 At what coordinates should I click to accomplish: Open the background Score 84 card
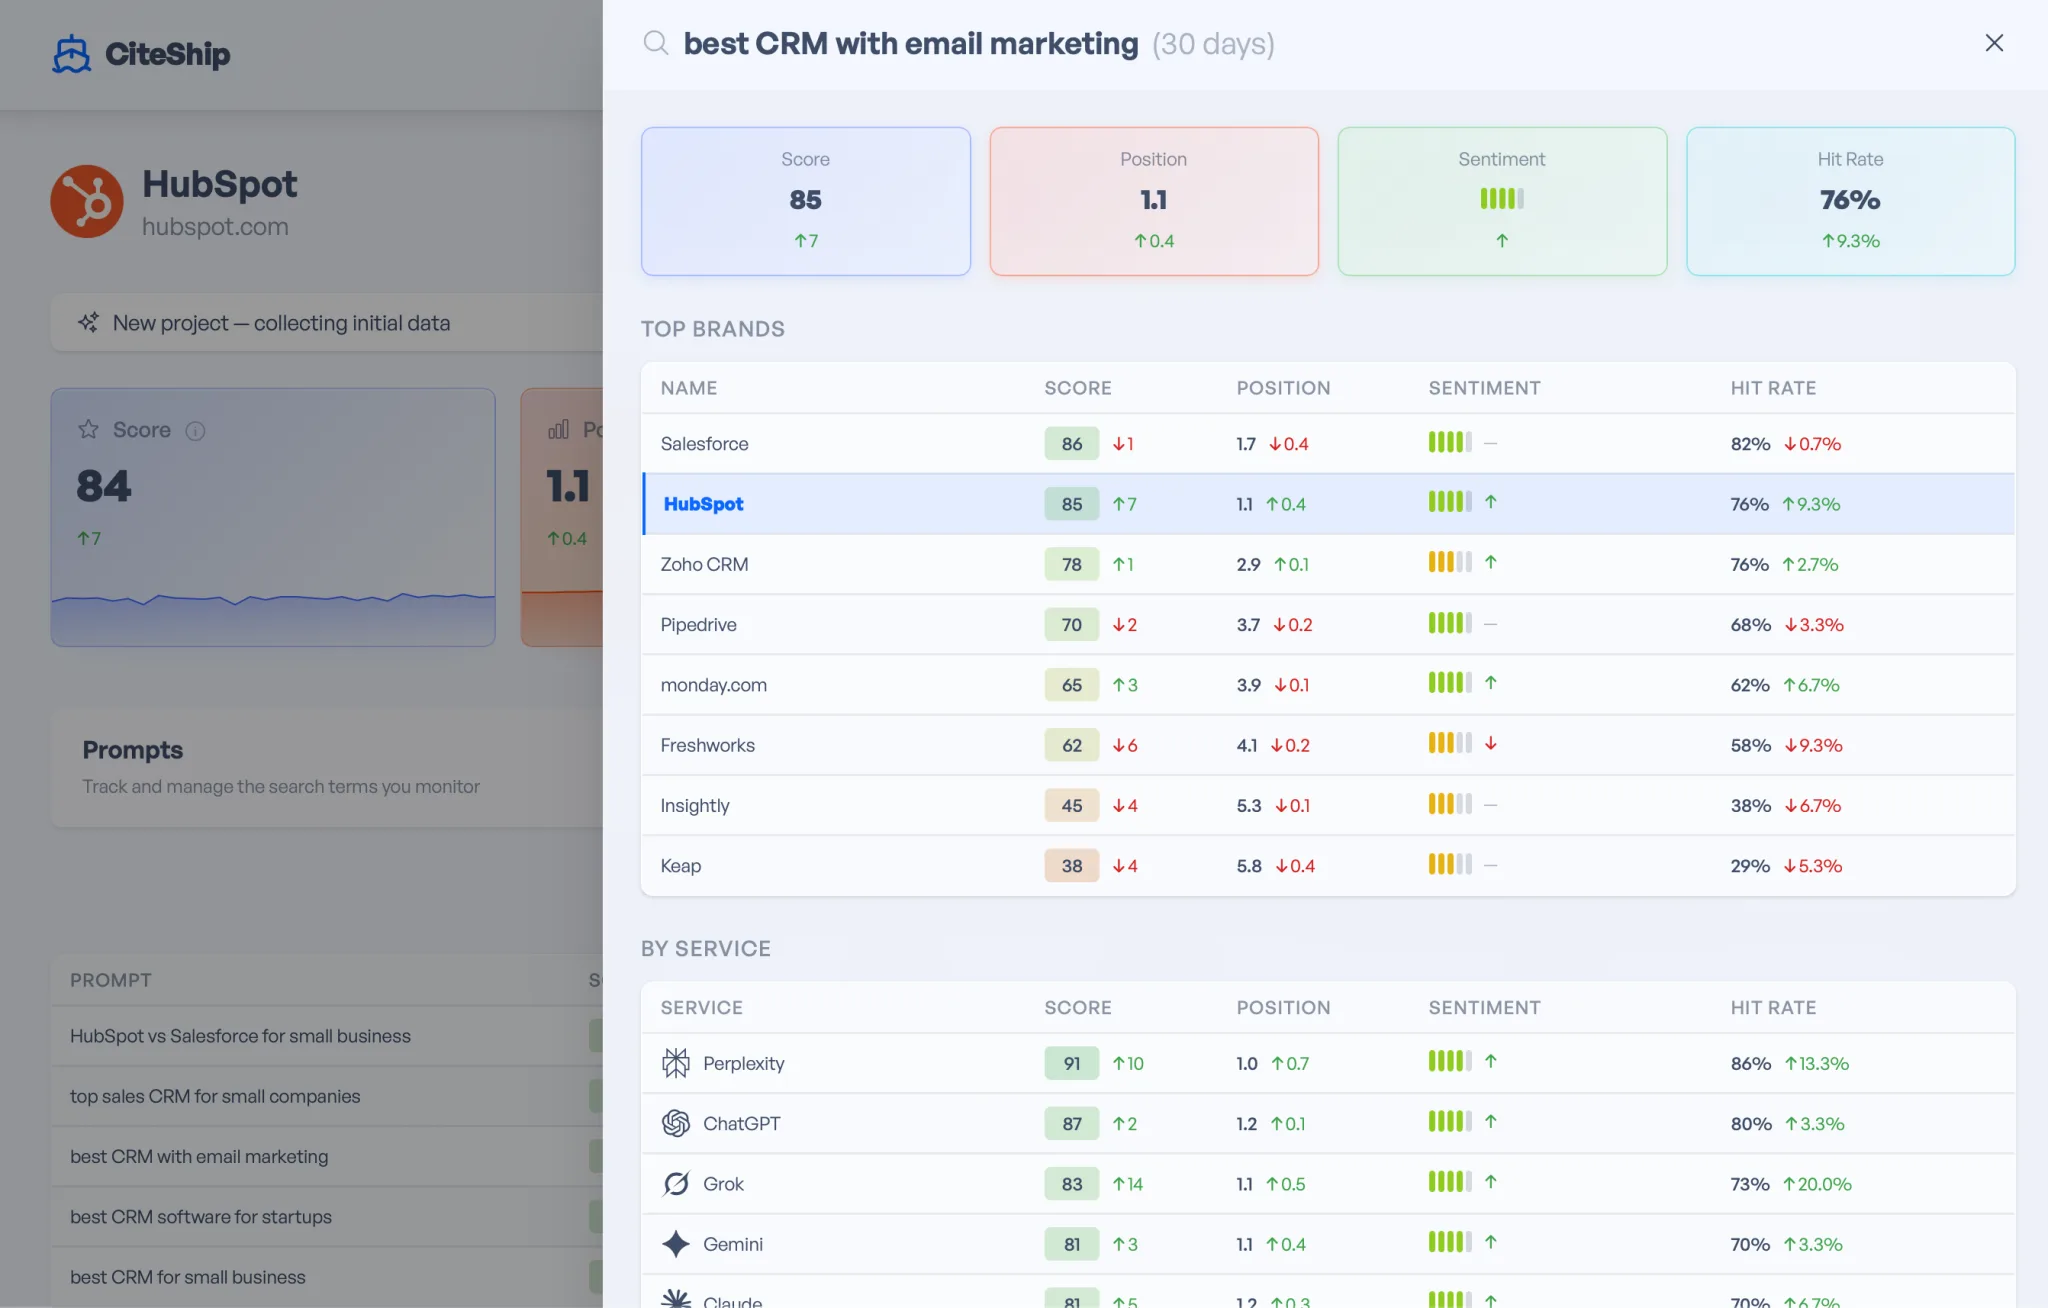pyautogui.click(x=273, y=517)
